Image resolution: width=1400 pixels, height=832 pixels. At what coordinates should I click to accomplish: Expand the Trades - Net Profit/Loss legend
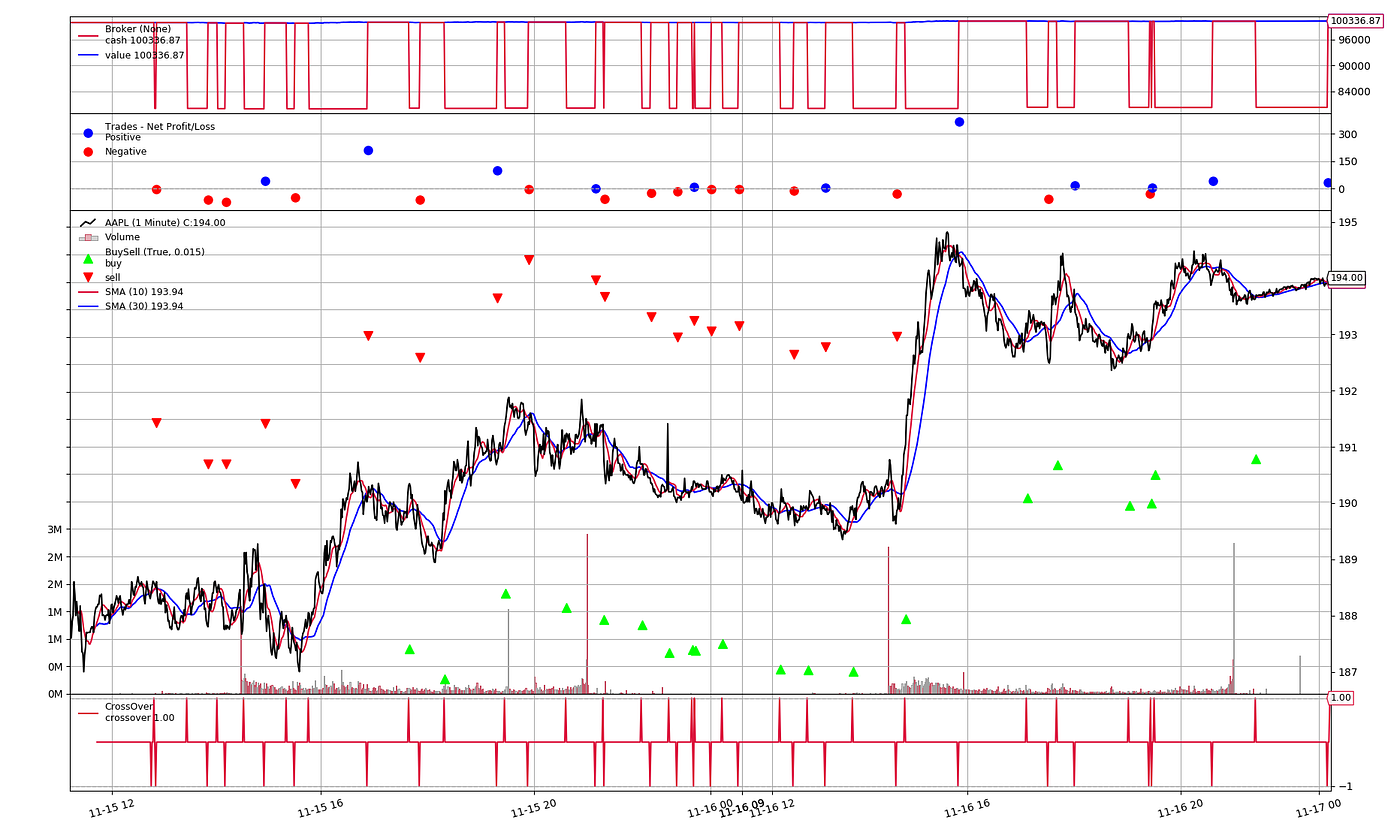pos(162,126)
